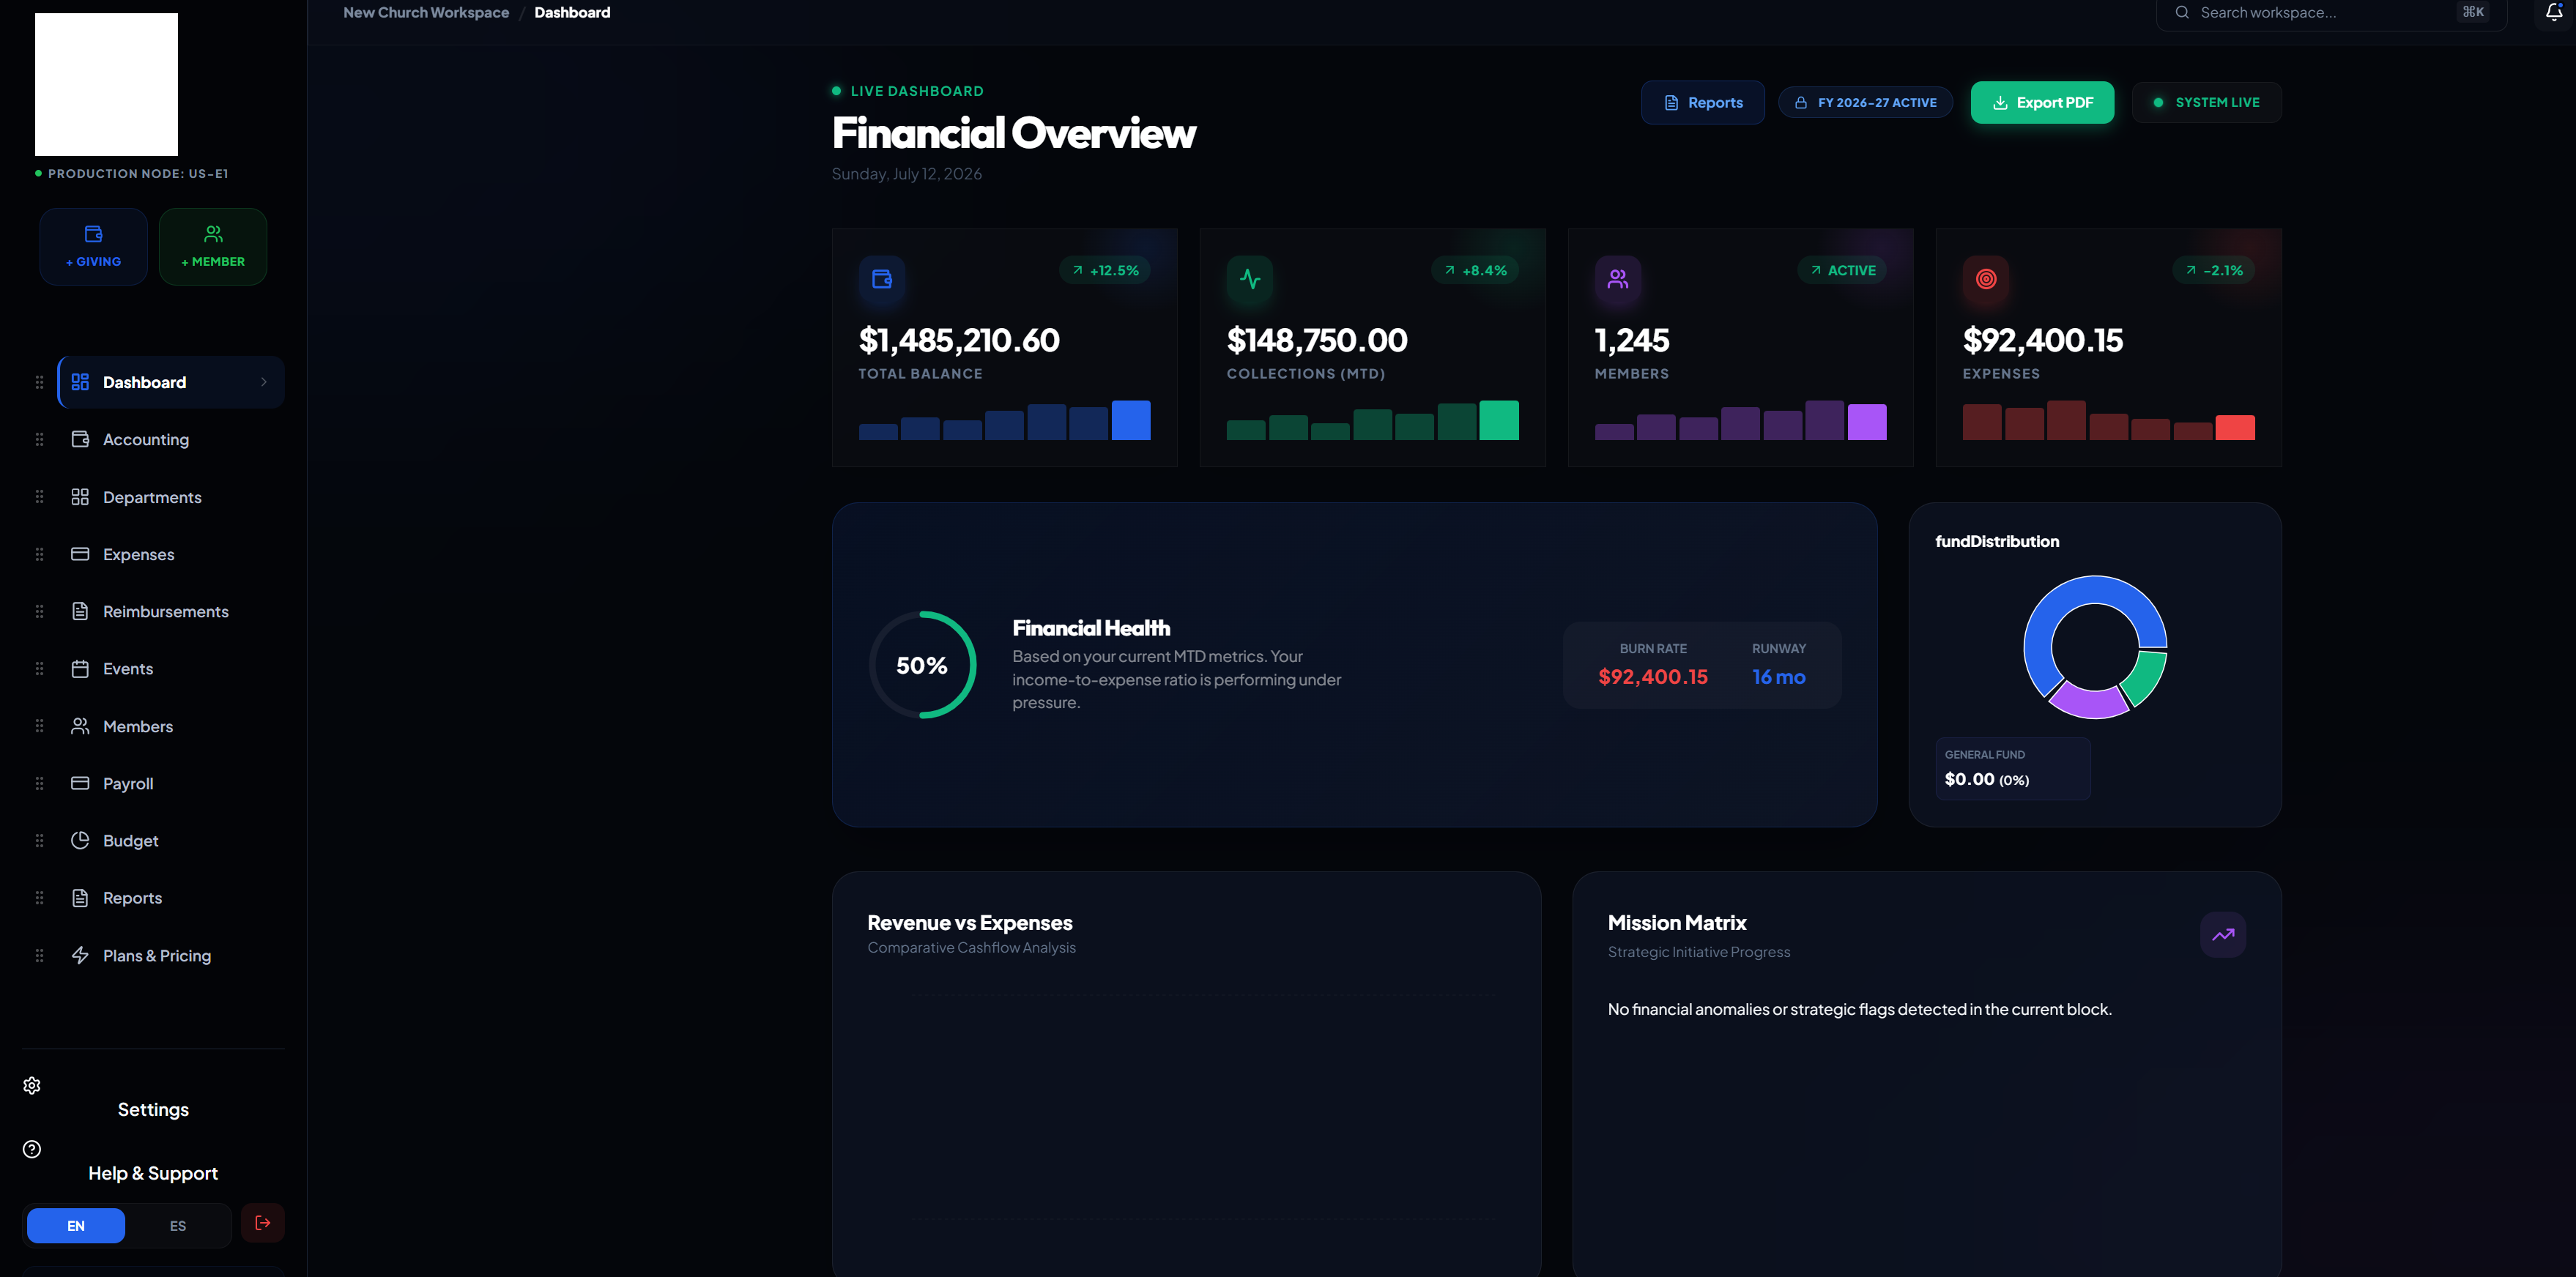The image size is (2576, 1277).
Task: Click the FY 2026-27 ACTIVE badge
Action: 1866,102
